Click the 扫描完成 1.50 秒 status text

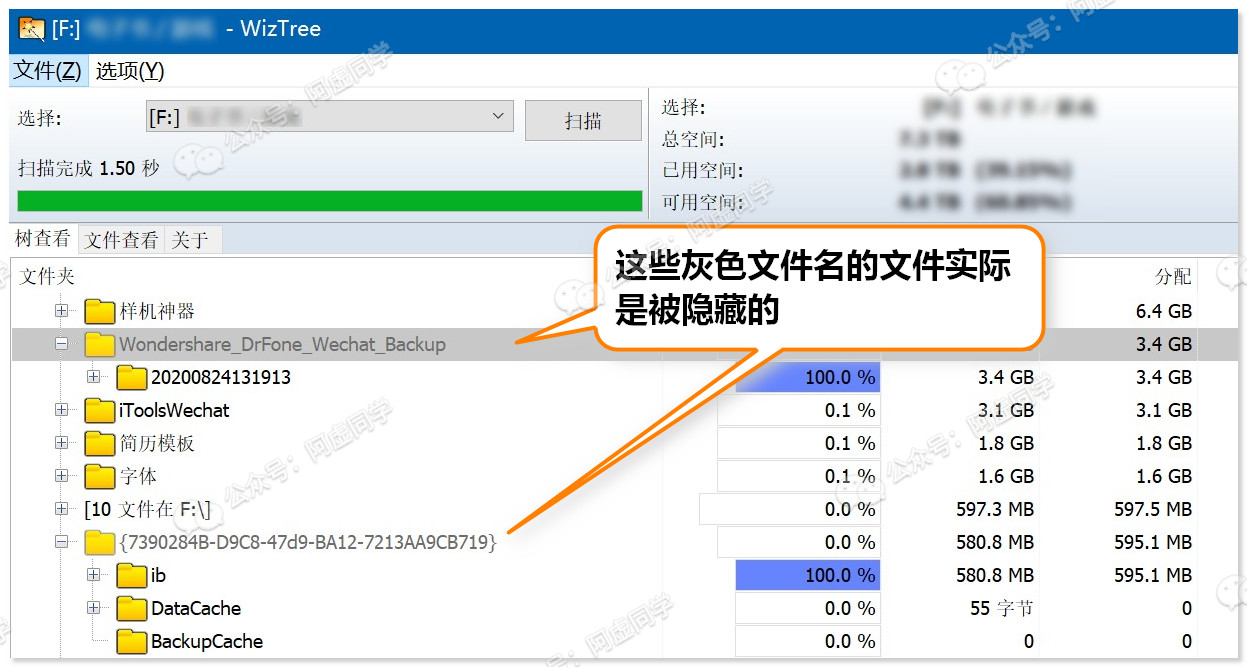click(x=89, y=169)
